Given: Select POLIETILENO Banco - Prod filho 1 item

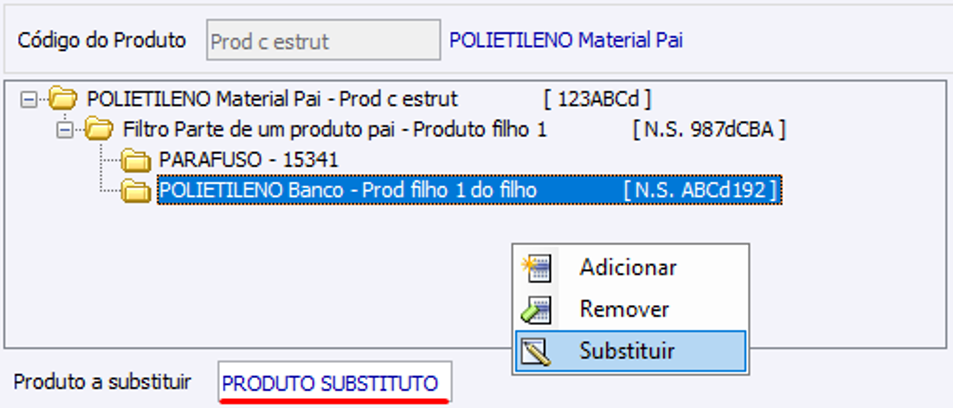Looking at the screenshot, I should (x=347, y=190).
